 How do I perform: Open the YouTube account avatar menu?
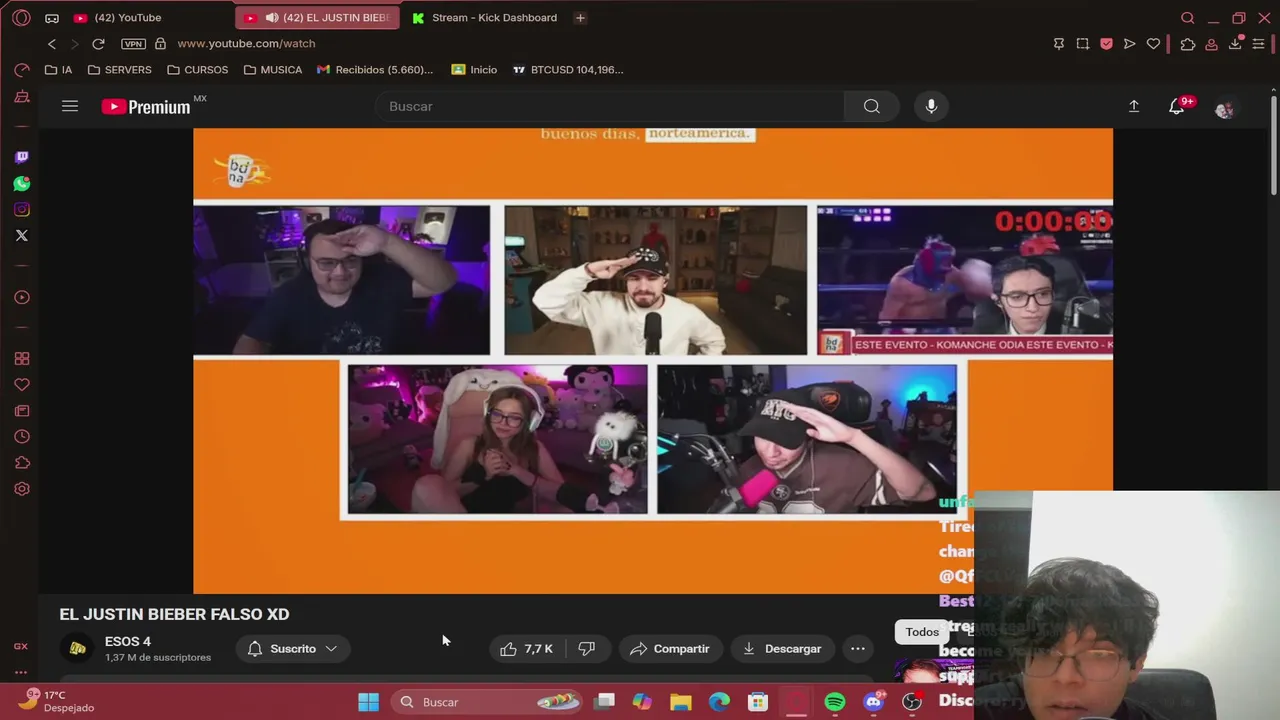[1224, 108]
